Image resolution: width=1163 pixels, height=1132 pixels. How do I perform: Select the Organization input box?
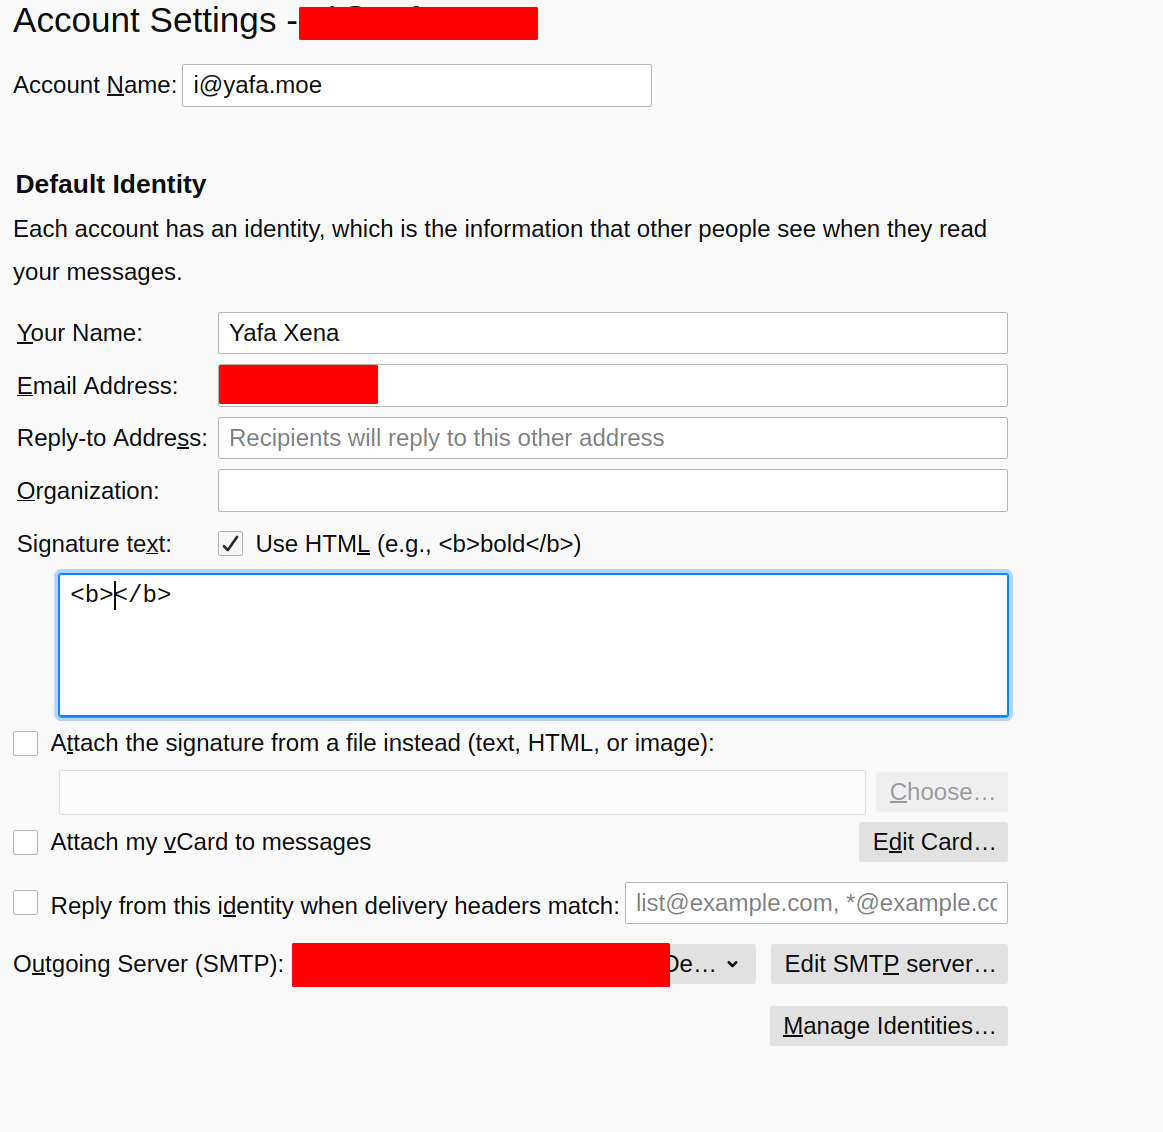point(613,490)
